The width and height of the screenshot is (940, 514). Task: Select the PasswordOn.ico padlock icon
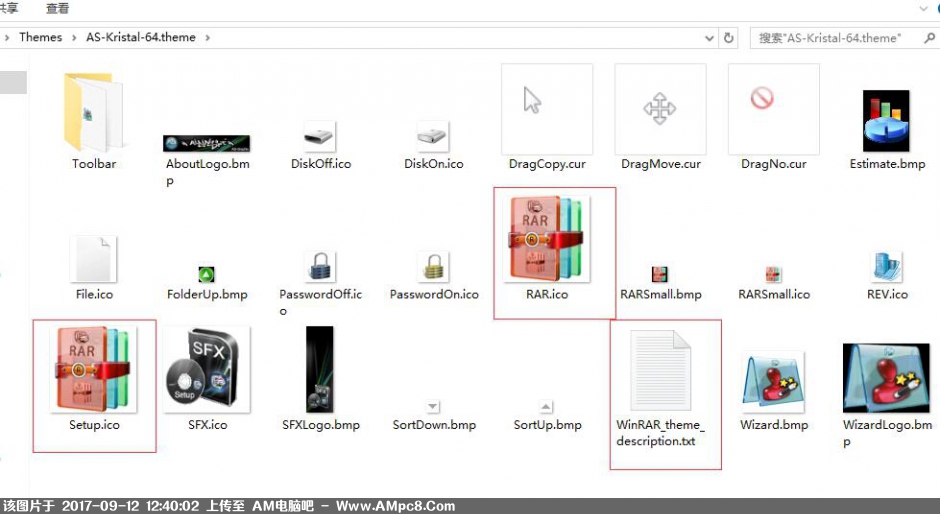pyautogui.click(x=433, y=267)
